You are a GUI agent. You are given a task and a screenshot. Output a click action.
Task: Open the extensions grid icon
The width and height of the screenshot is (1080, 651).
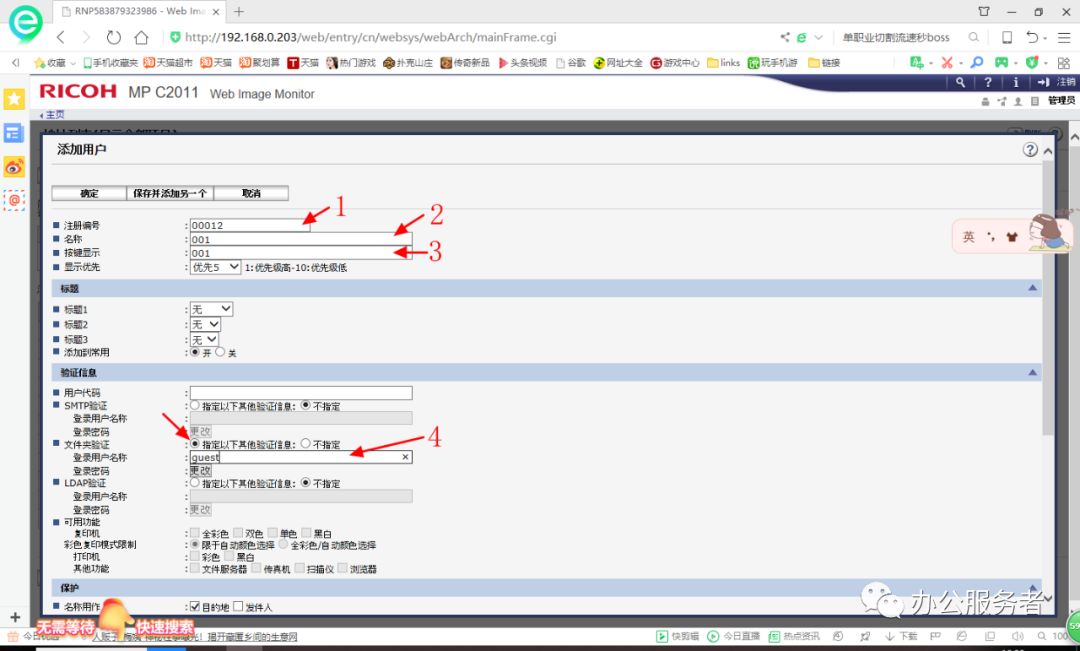pos(1063,63)
